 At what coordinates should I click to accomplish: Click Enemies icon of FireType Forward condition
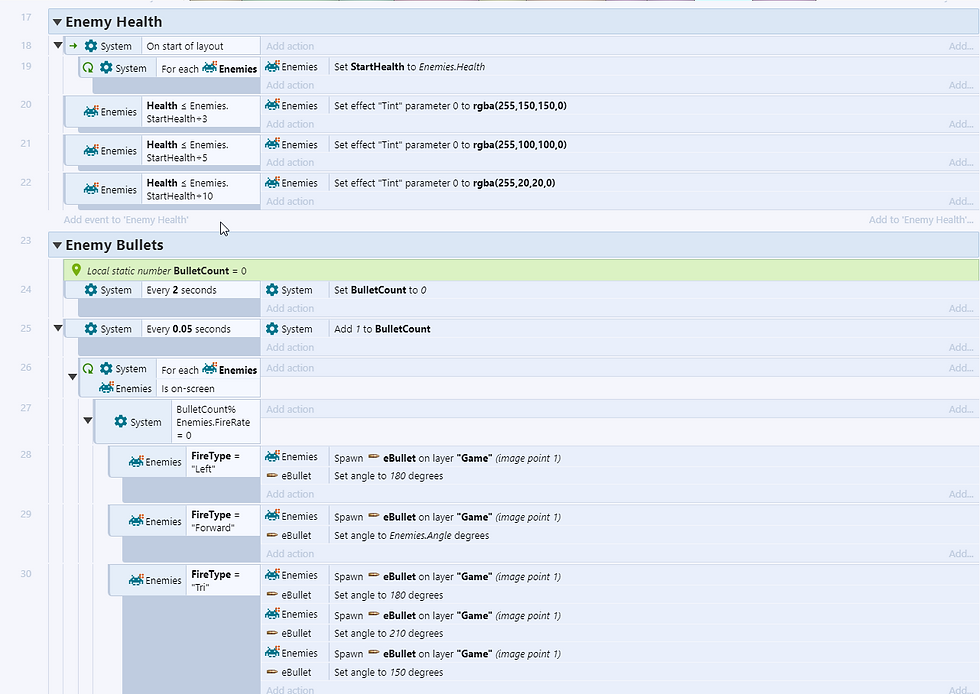point(136,520)
